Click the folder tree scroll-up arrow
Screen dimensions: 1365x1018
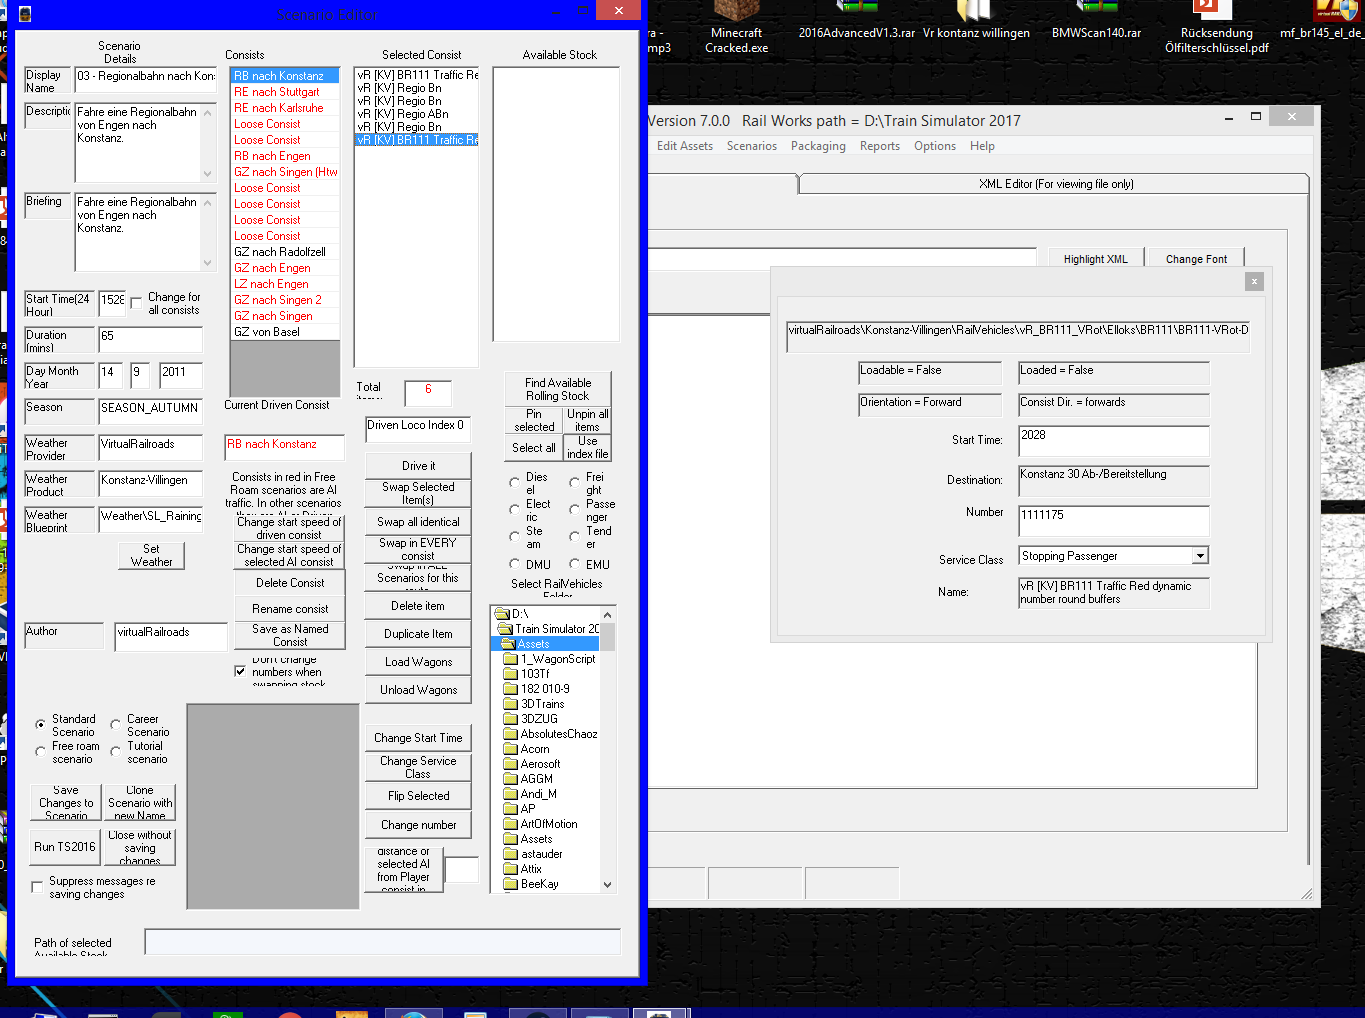pos(607,614)
